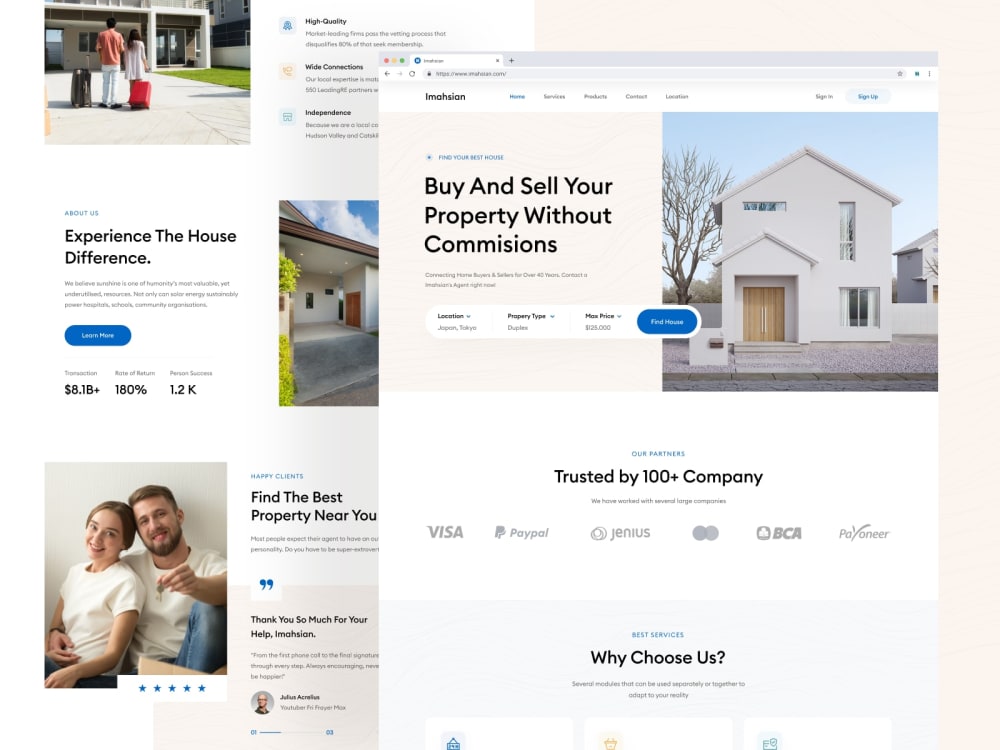Viewport: 1000px width, 750px height.
Task: Click the browser forward arrow
Action: click(x=400, y=74)
